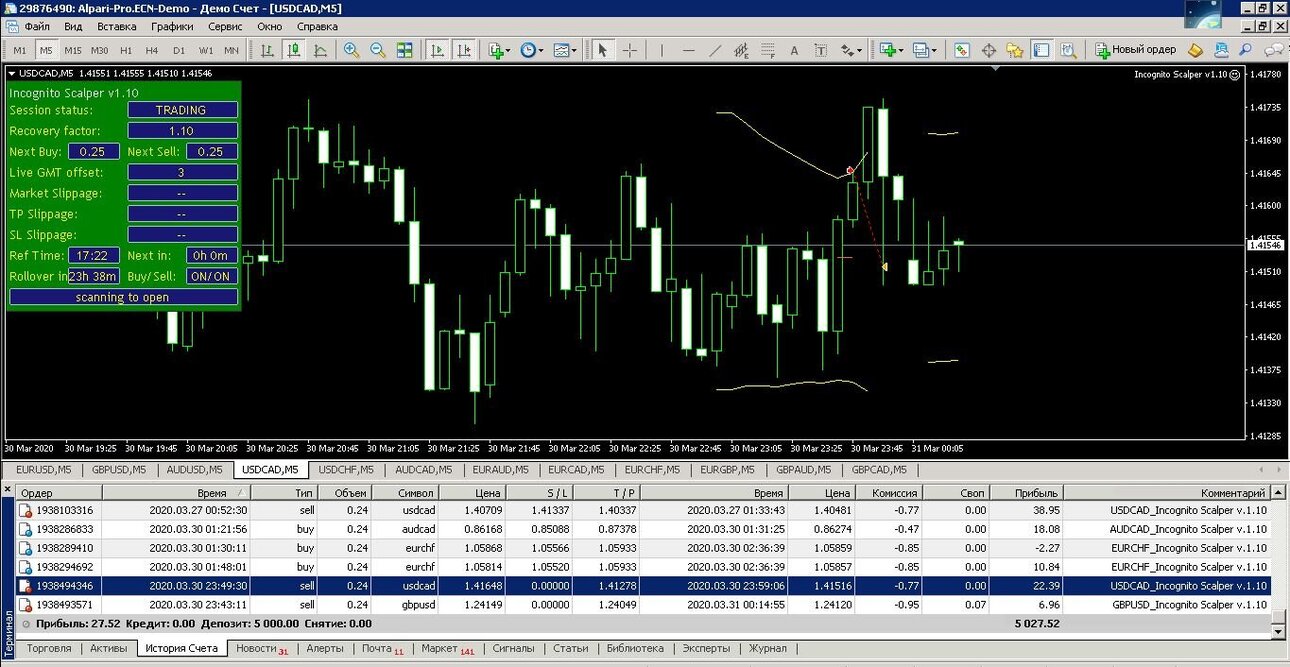Open the Сервис menu
The height and width of the screenshot is (667, 1290).
pos(225,26)
